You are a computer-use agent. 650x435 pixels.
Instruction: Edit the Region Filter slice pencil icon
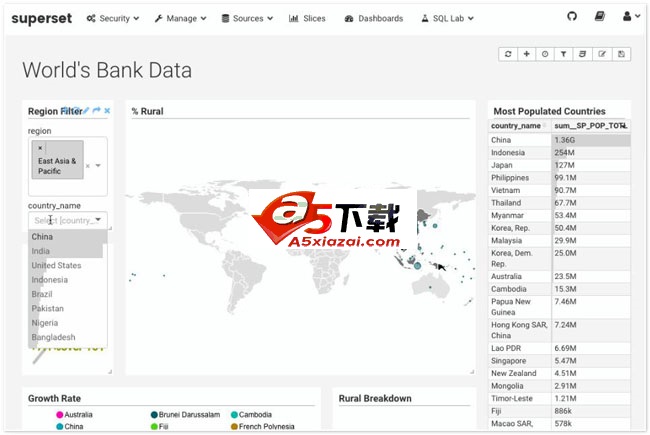(86, 110)
